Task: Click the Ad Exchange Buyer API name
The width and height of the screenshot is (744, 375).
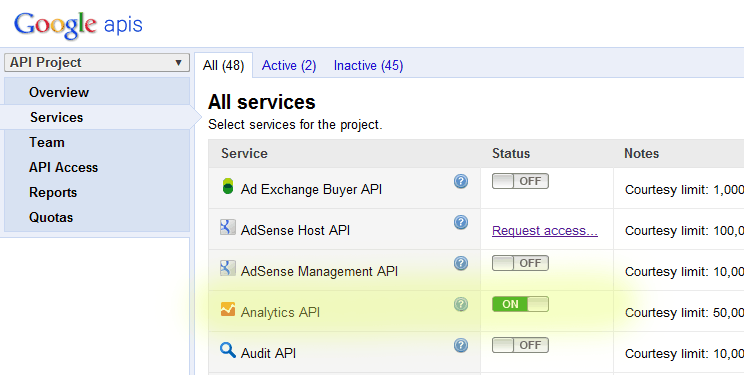Action: tap(311, 189)
